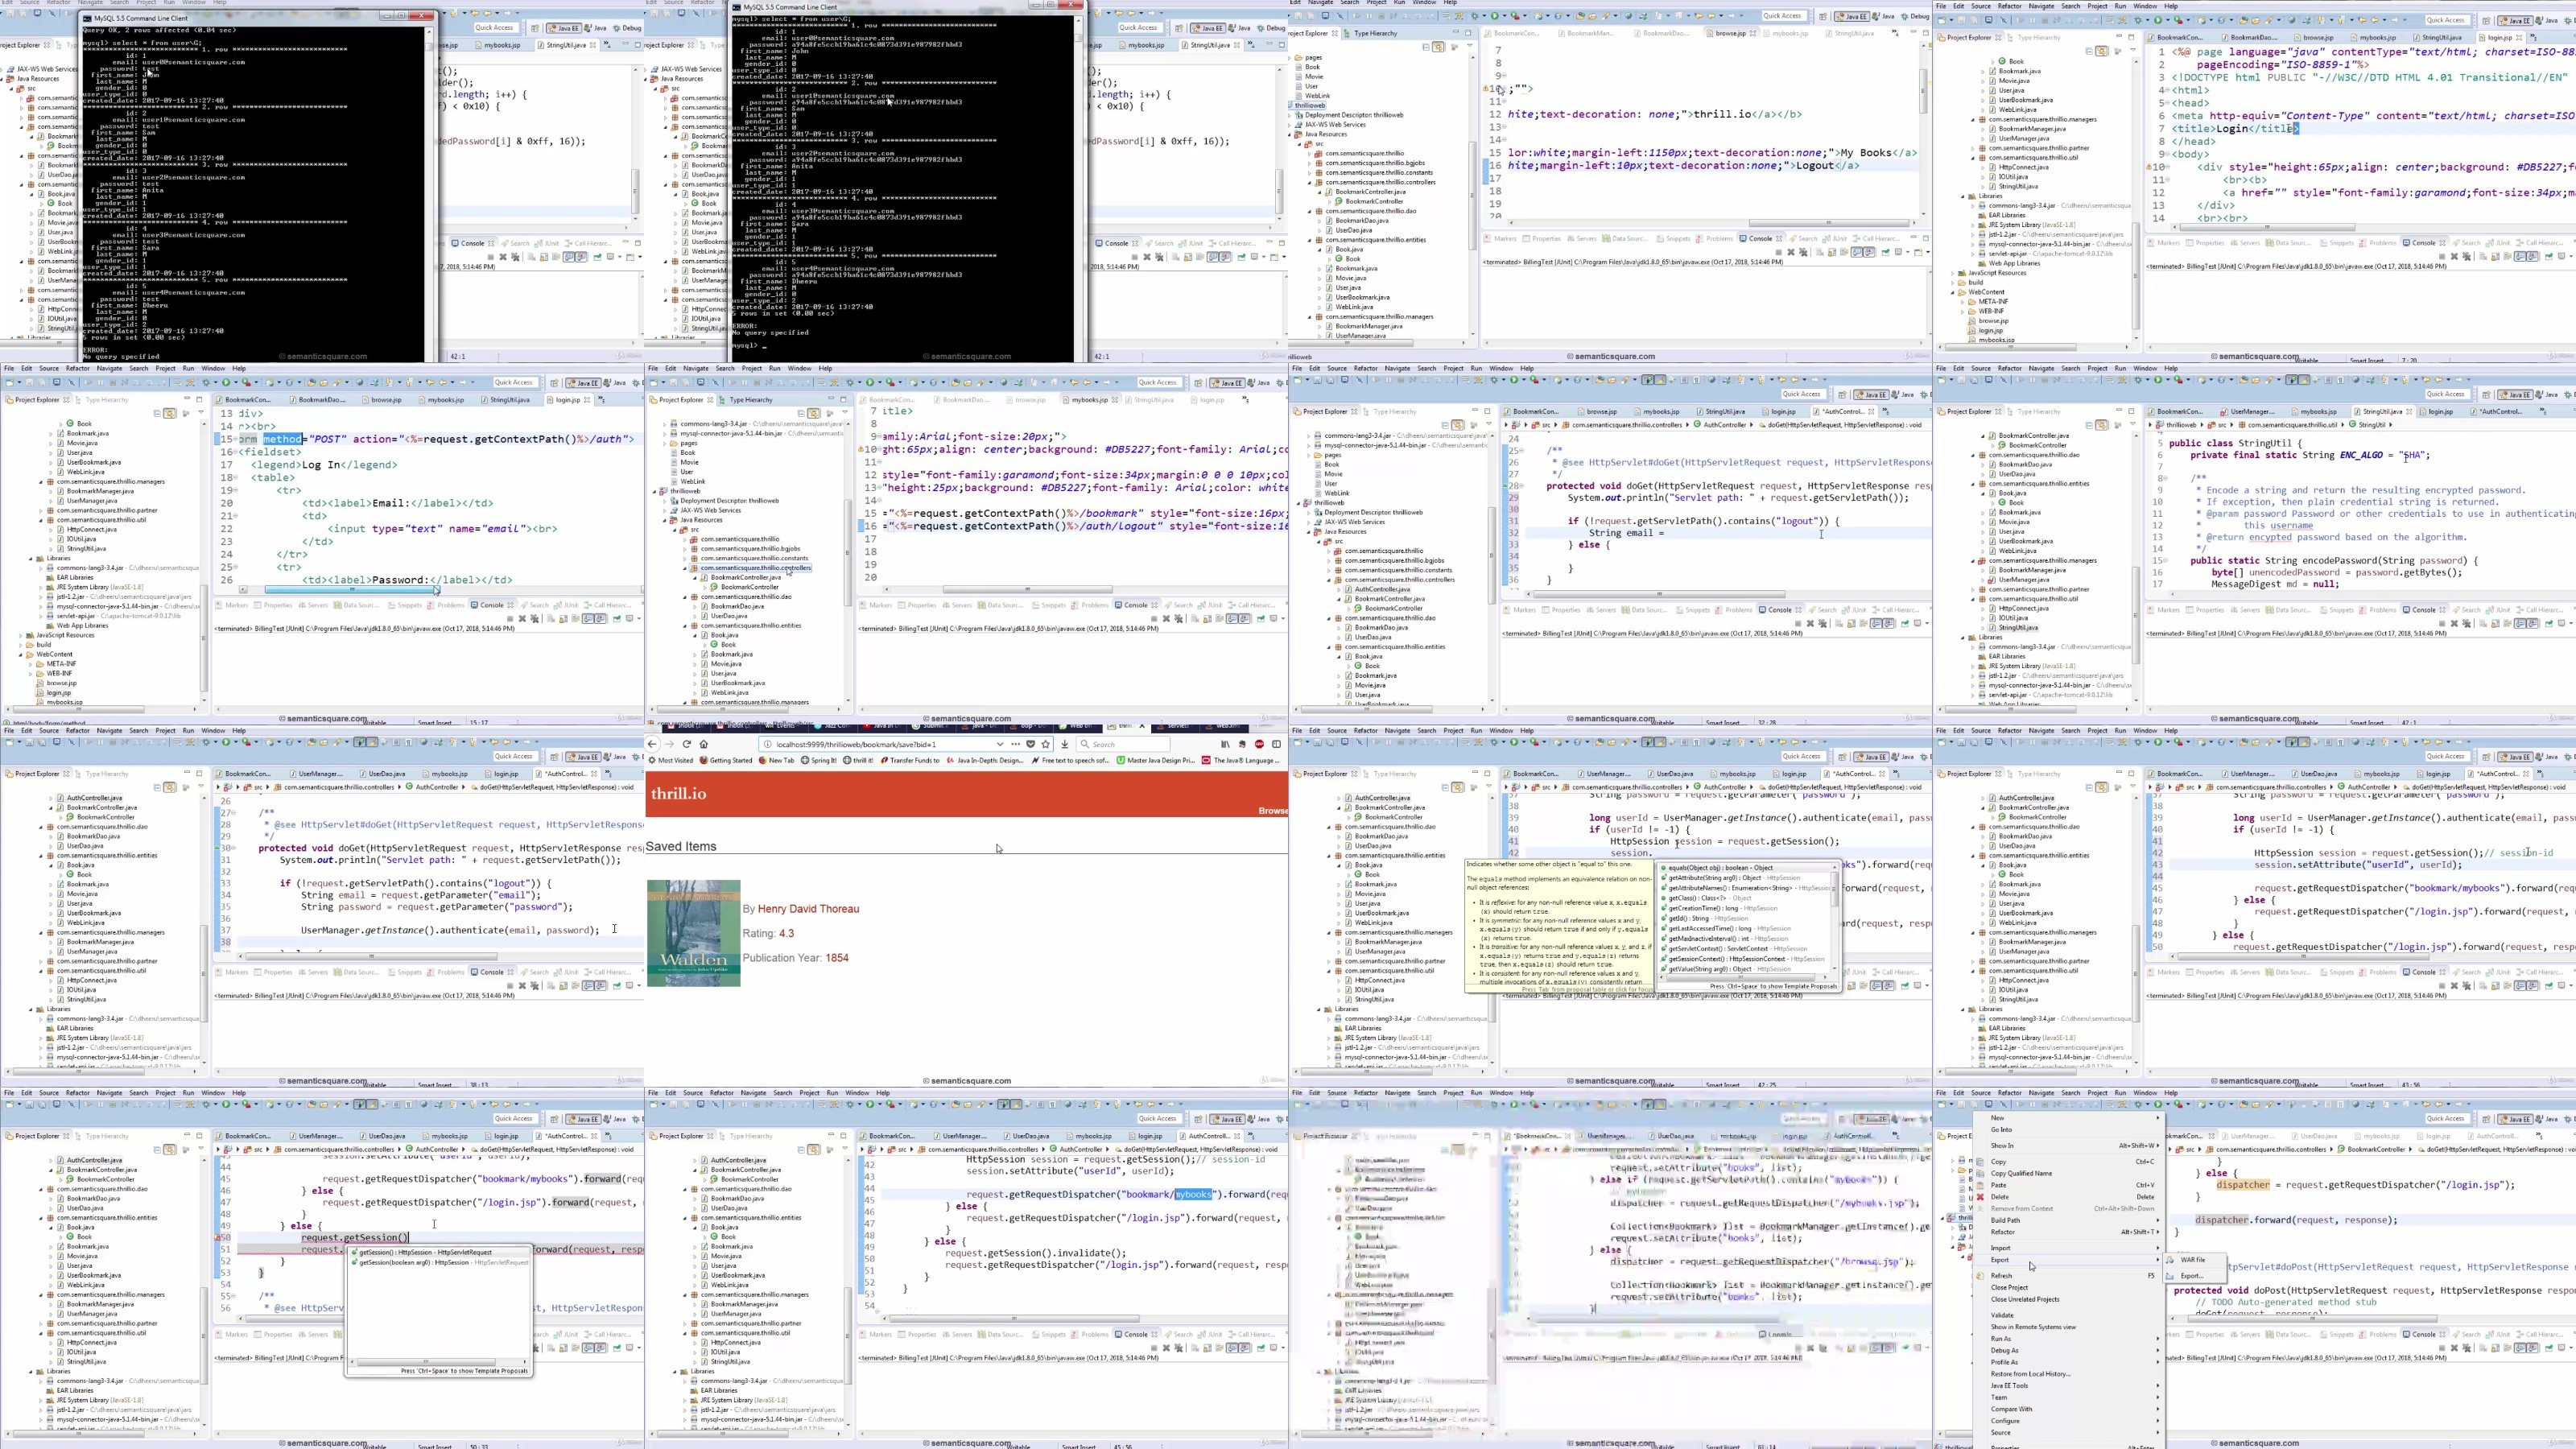Expand thrillio.partner package beside session autocomplete
Image resolution: width=2576 pixels, height=1449 pixels.
pos(1330,961)
